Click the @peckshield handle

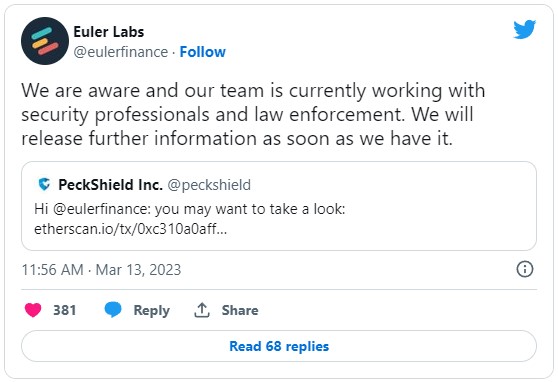(209, 185)
